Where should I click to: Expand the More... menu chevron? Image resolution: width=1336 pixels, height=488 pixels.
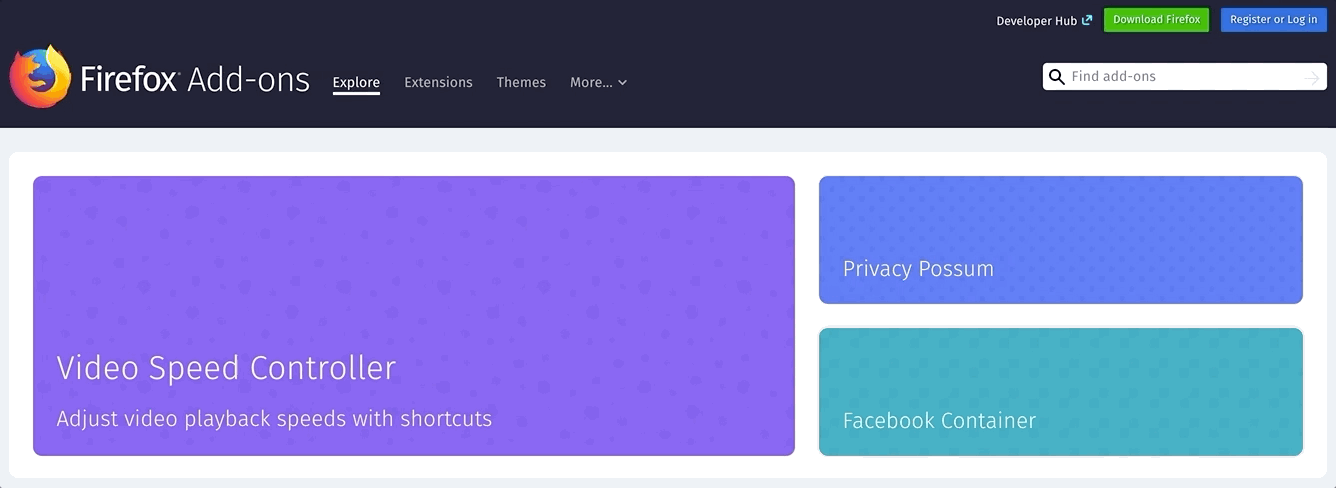pyautogui.click(x=623, y=83)
